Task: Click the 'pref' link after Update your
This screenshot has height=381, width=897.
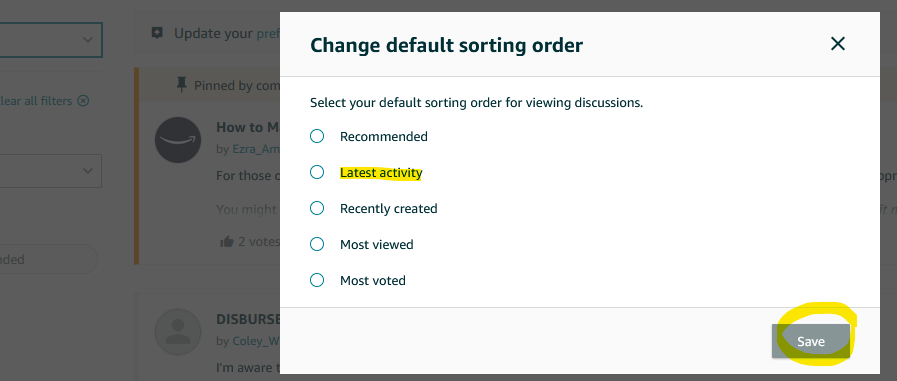Action: tap(268, 34)
